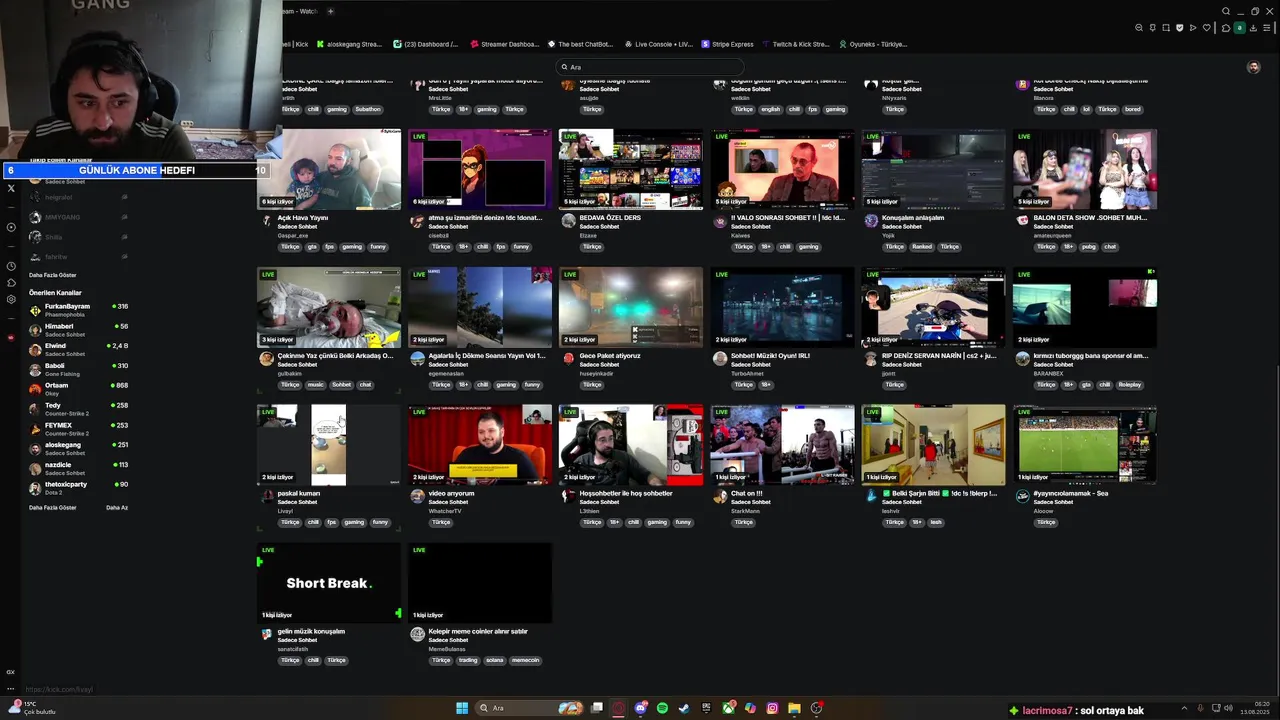This screenshot has width=1280, height=720.
Task: Expand followed channels with Daha Fazla Göster
Action: 52,275
